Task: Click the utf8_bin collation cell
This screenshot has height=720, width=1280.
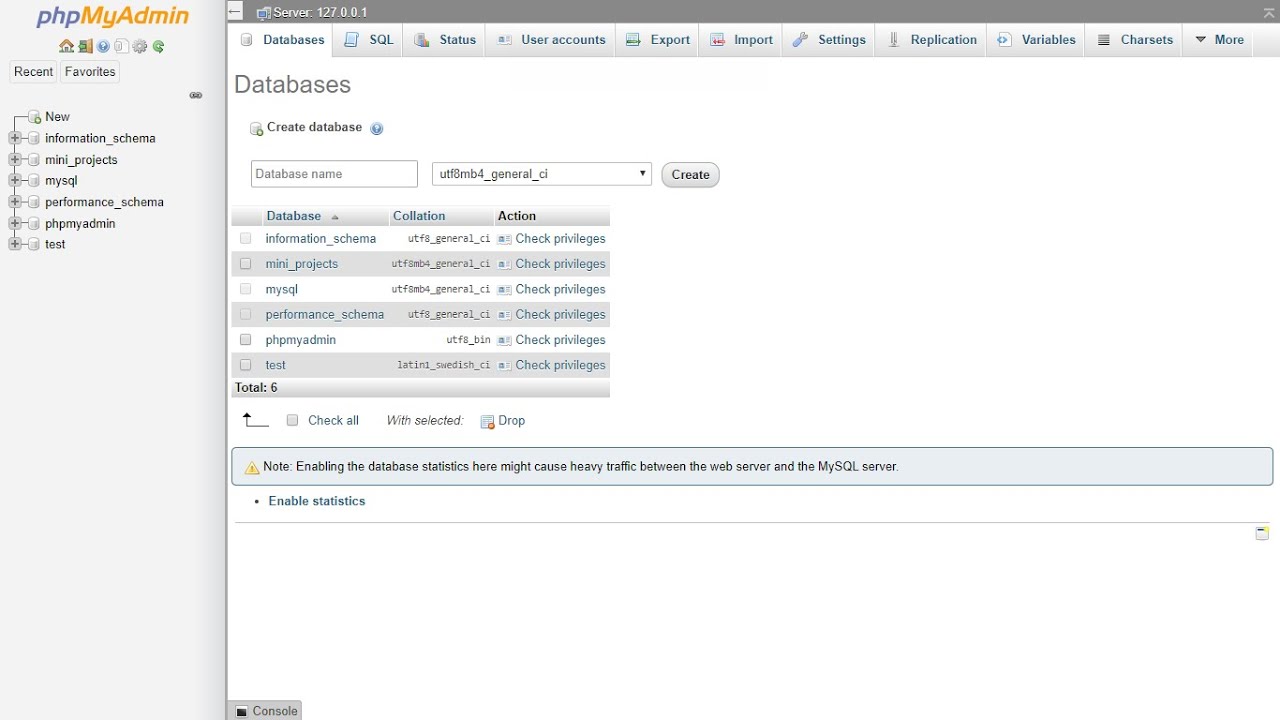Action: click(x=468, y=340)
